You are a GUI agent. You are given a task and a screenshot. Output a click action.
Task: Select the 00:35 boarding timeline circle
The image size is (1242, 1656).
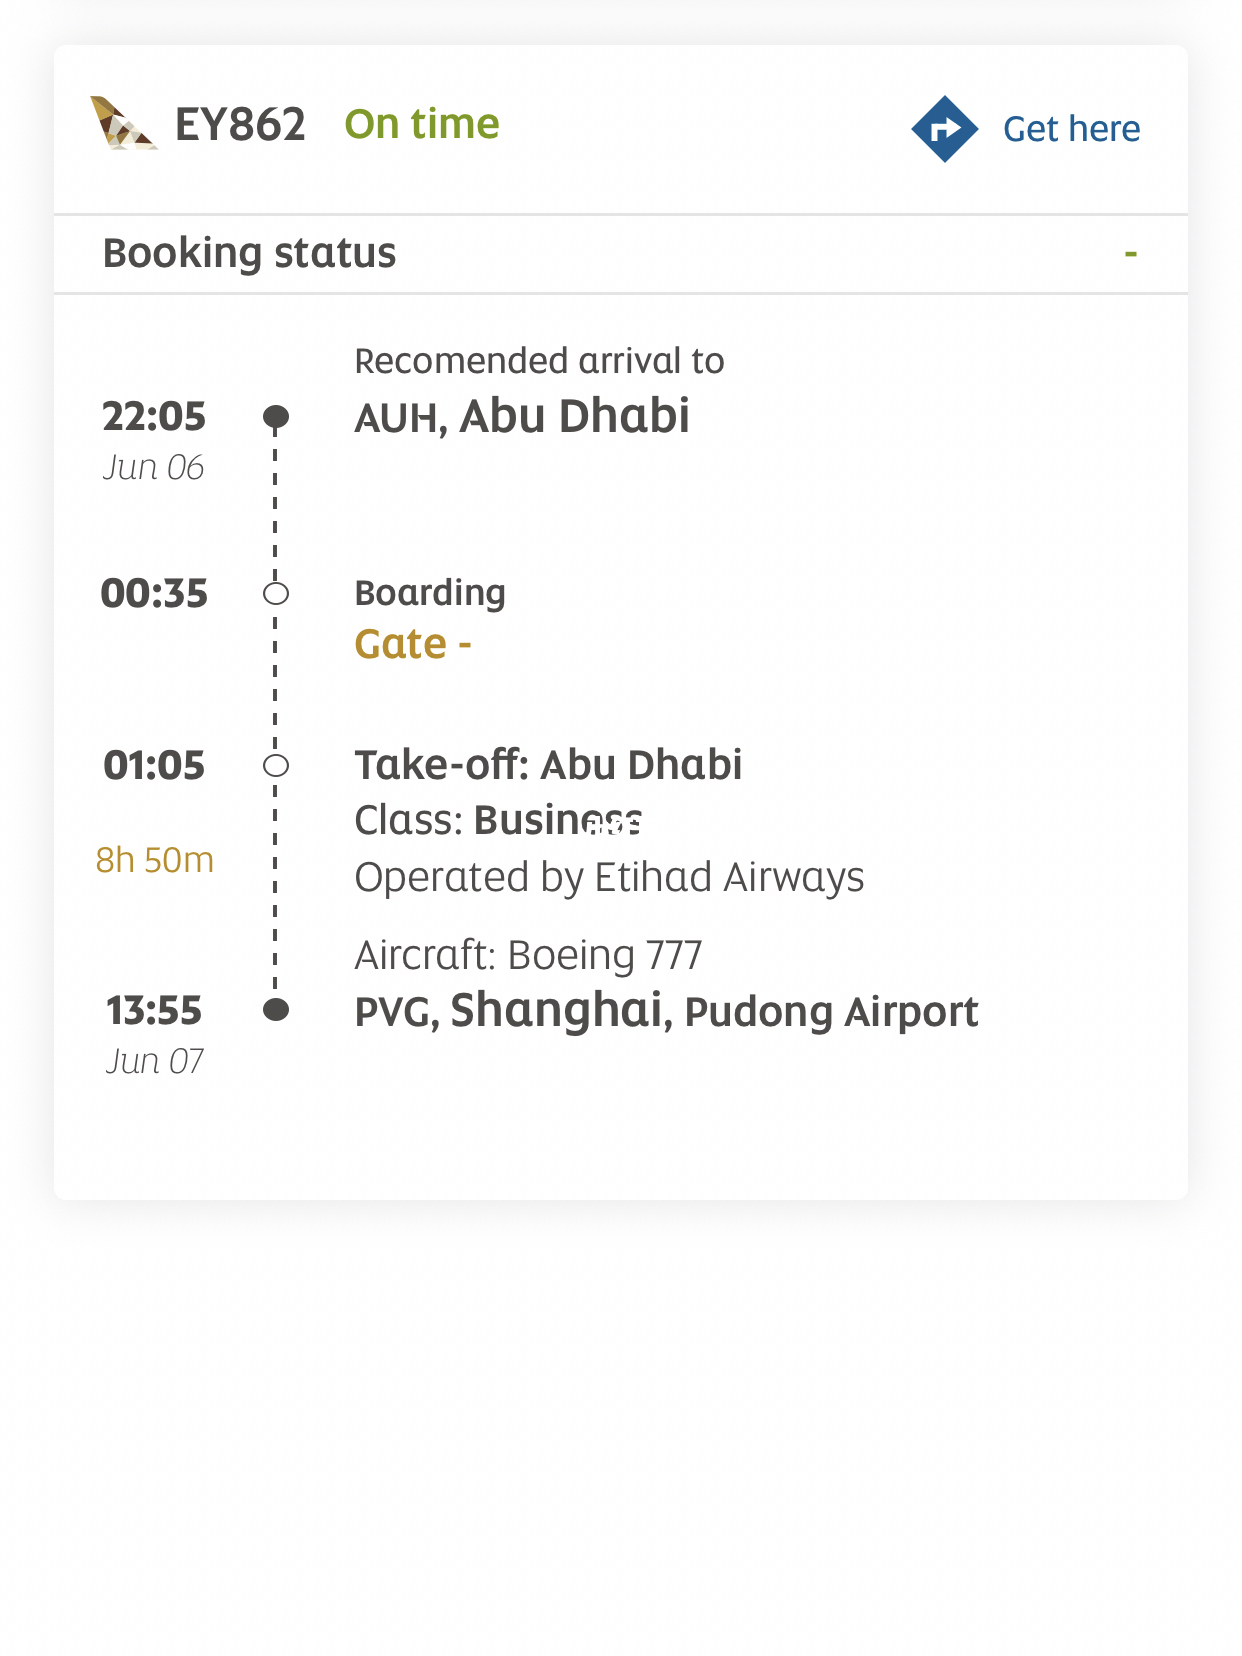(x=276, y=594)
